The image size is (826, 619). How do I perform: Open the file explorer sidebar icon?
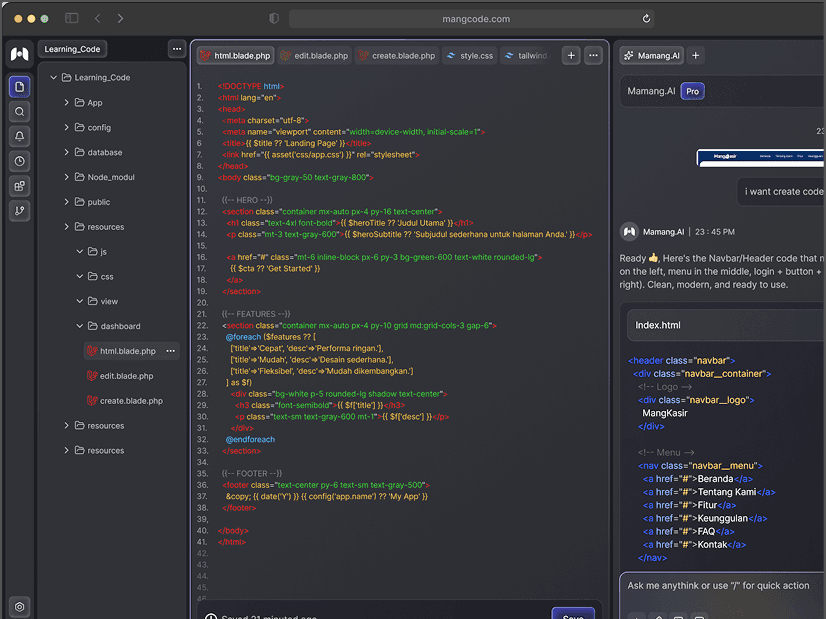(19, 87)
